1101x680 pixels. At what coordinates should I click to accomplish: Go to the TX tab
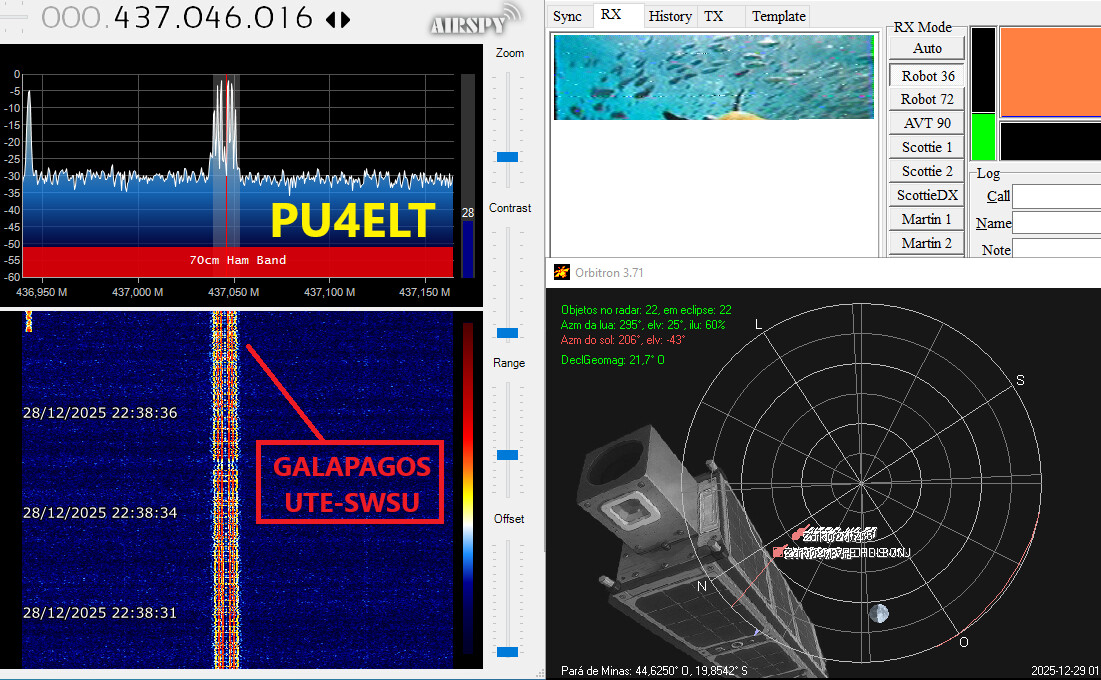(x=713, y=16)
